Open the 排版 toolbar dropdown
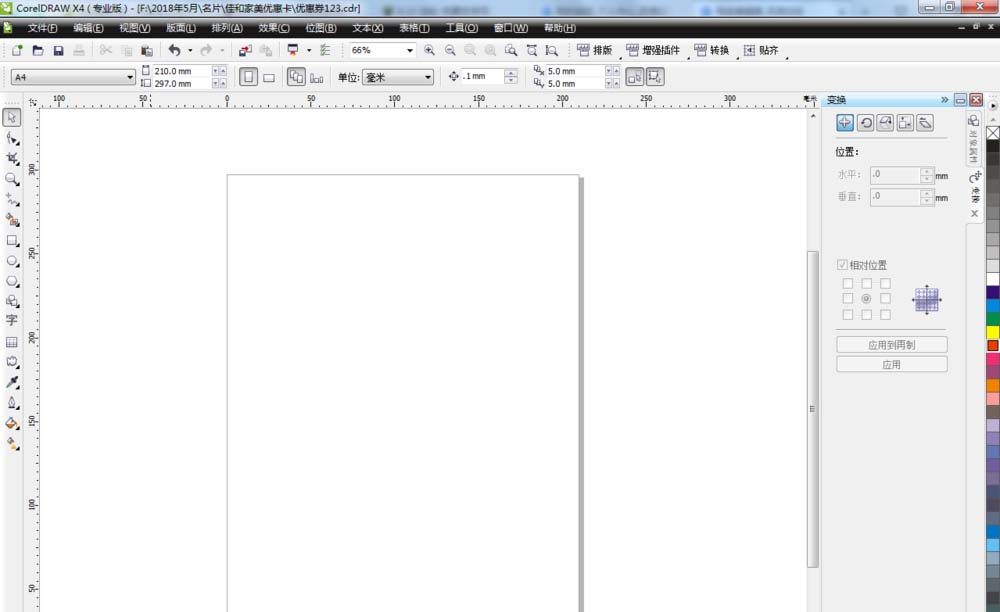The width and height of the screenshot is (1000, 612). (x=594, y=50)
